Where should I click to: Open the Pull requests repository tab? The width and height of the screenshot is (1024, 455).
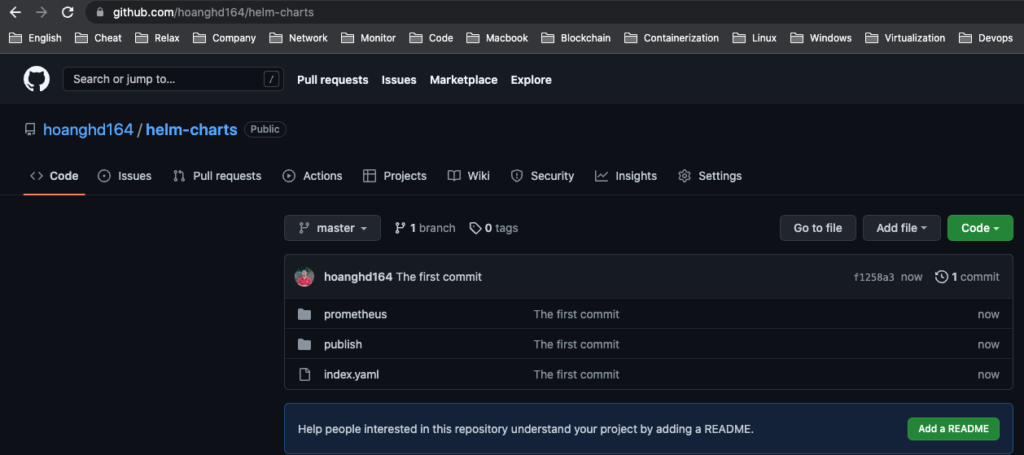coord(217,176)
